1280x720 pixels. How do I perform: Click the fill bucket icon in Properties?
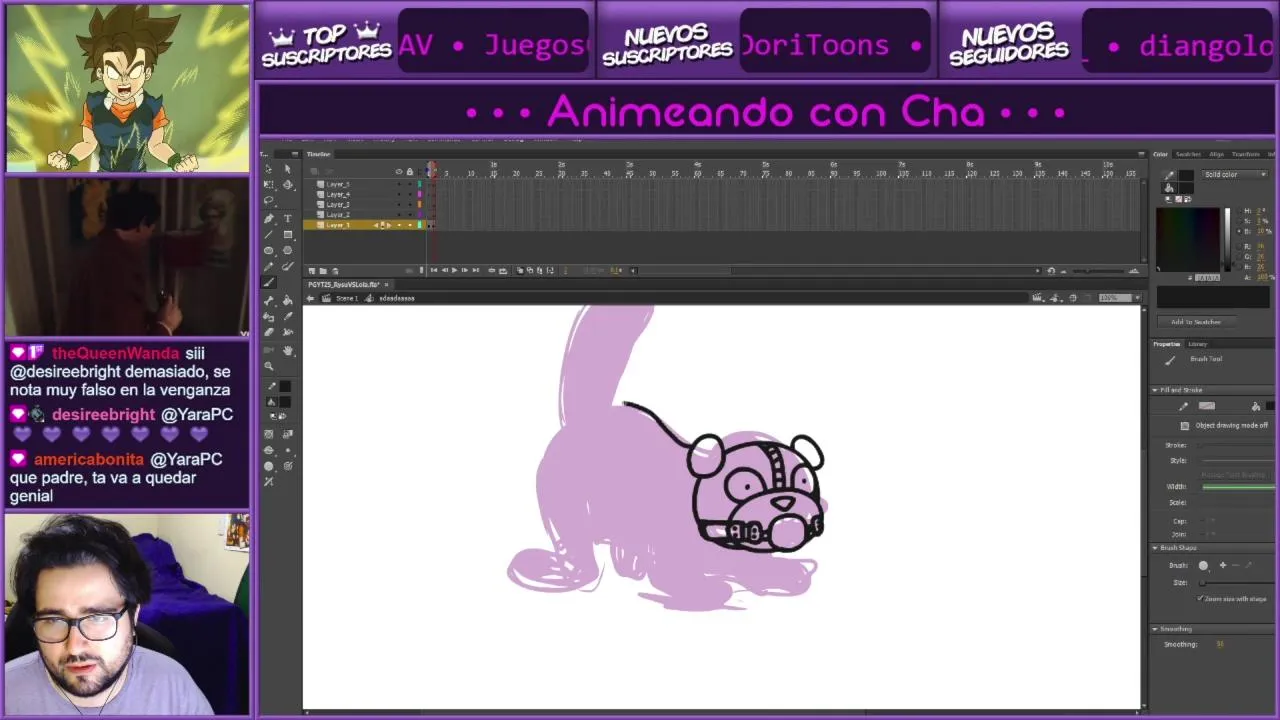(x=1255, y=406)
